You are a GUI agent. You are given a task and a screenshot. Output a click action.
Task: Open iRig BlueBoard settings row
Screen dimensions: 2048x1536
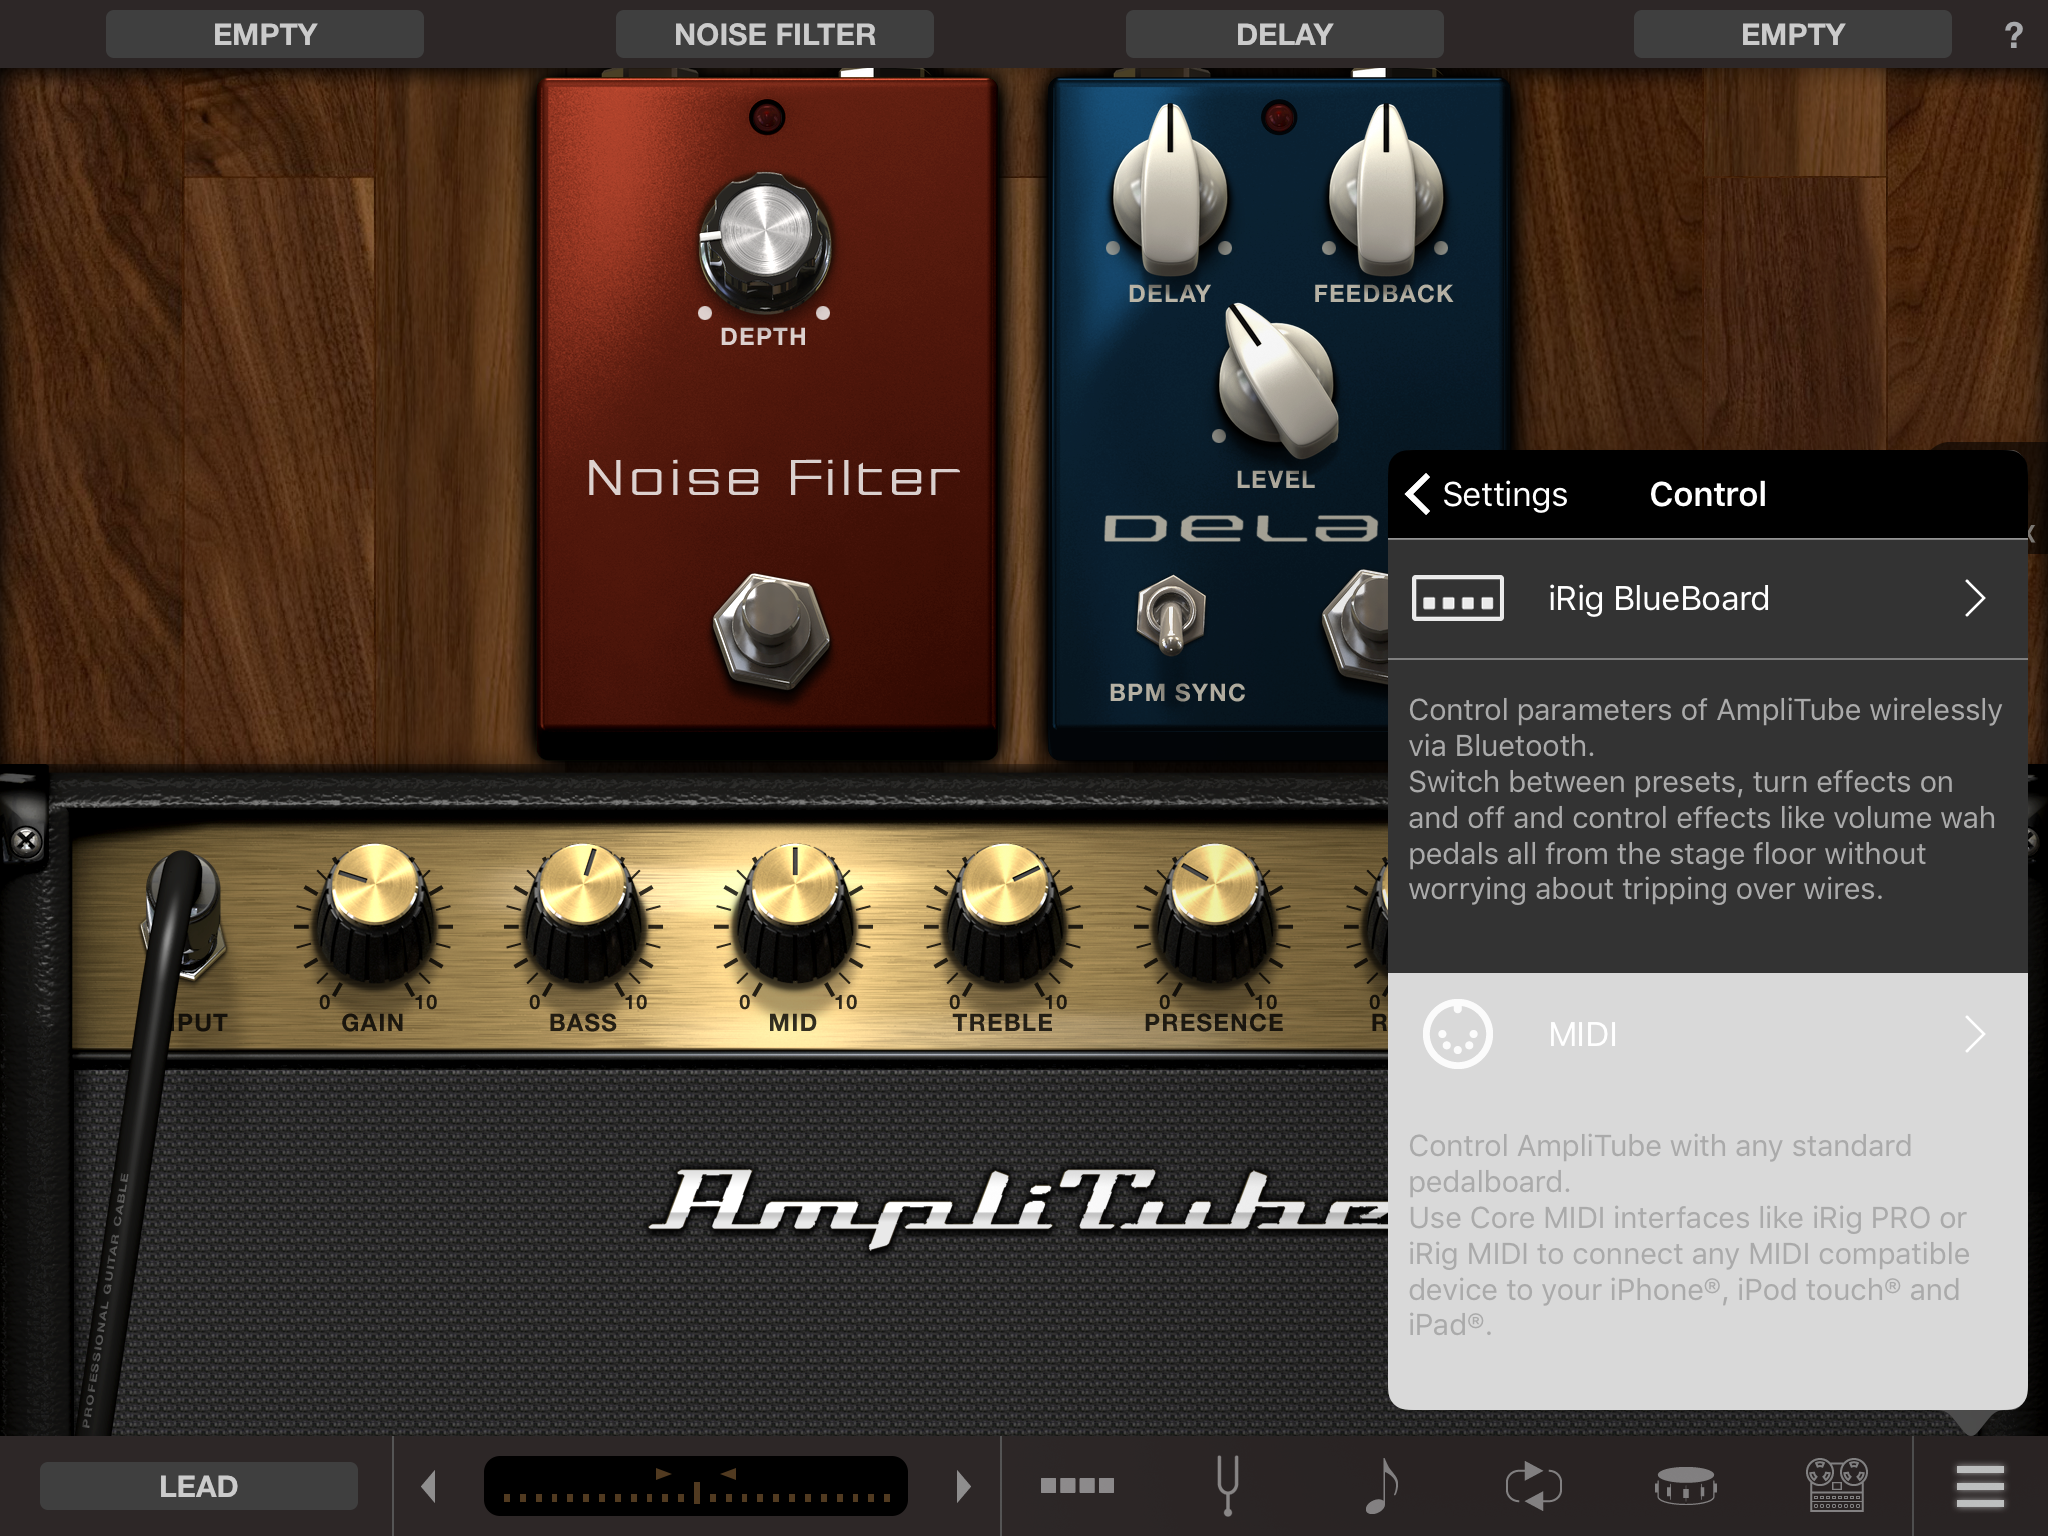pos(1708,599)
